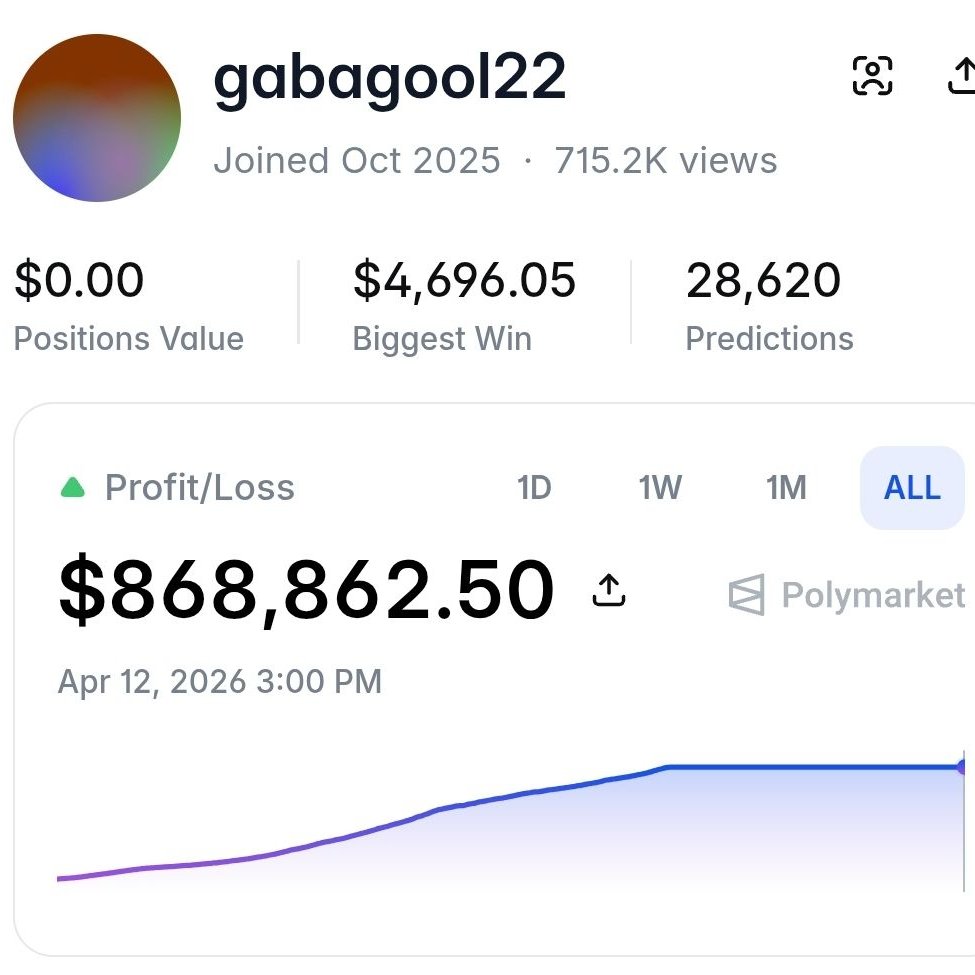Click share icon next to $868,862.50
The image size is (975, 975).
[608, 590]
